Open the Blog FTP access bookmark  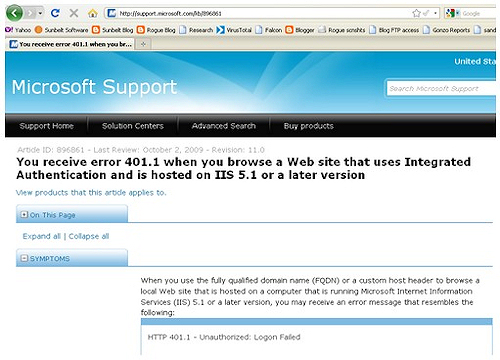coord(394,30)
